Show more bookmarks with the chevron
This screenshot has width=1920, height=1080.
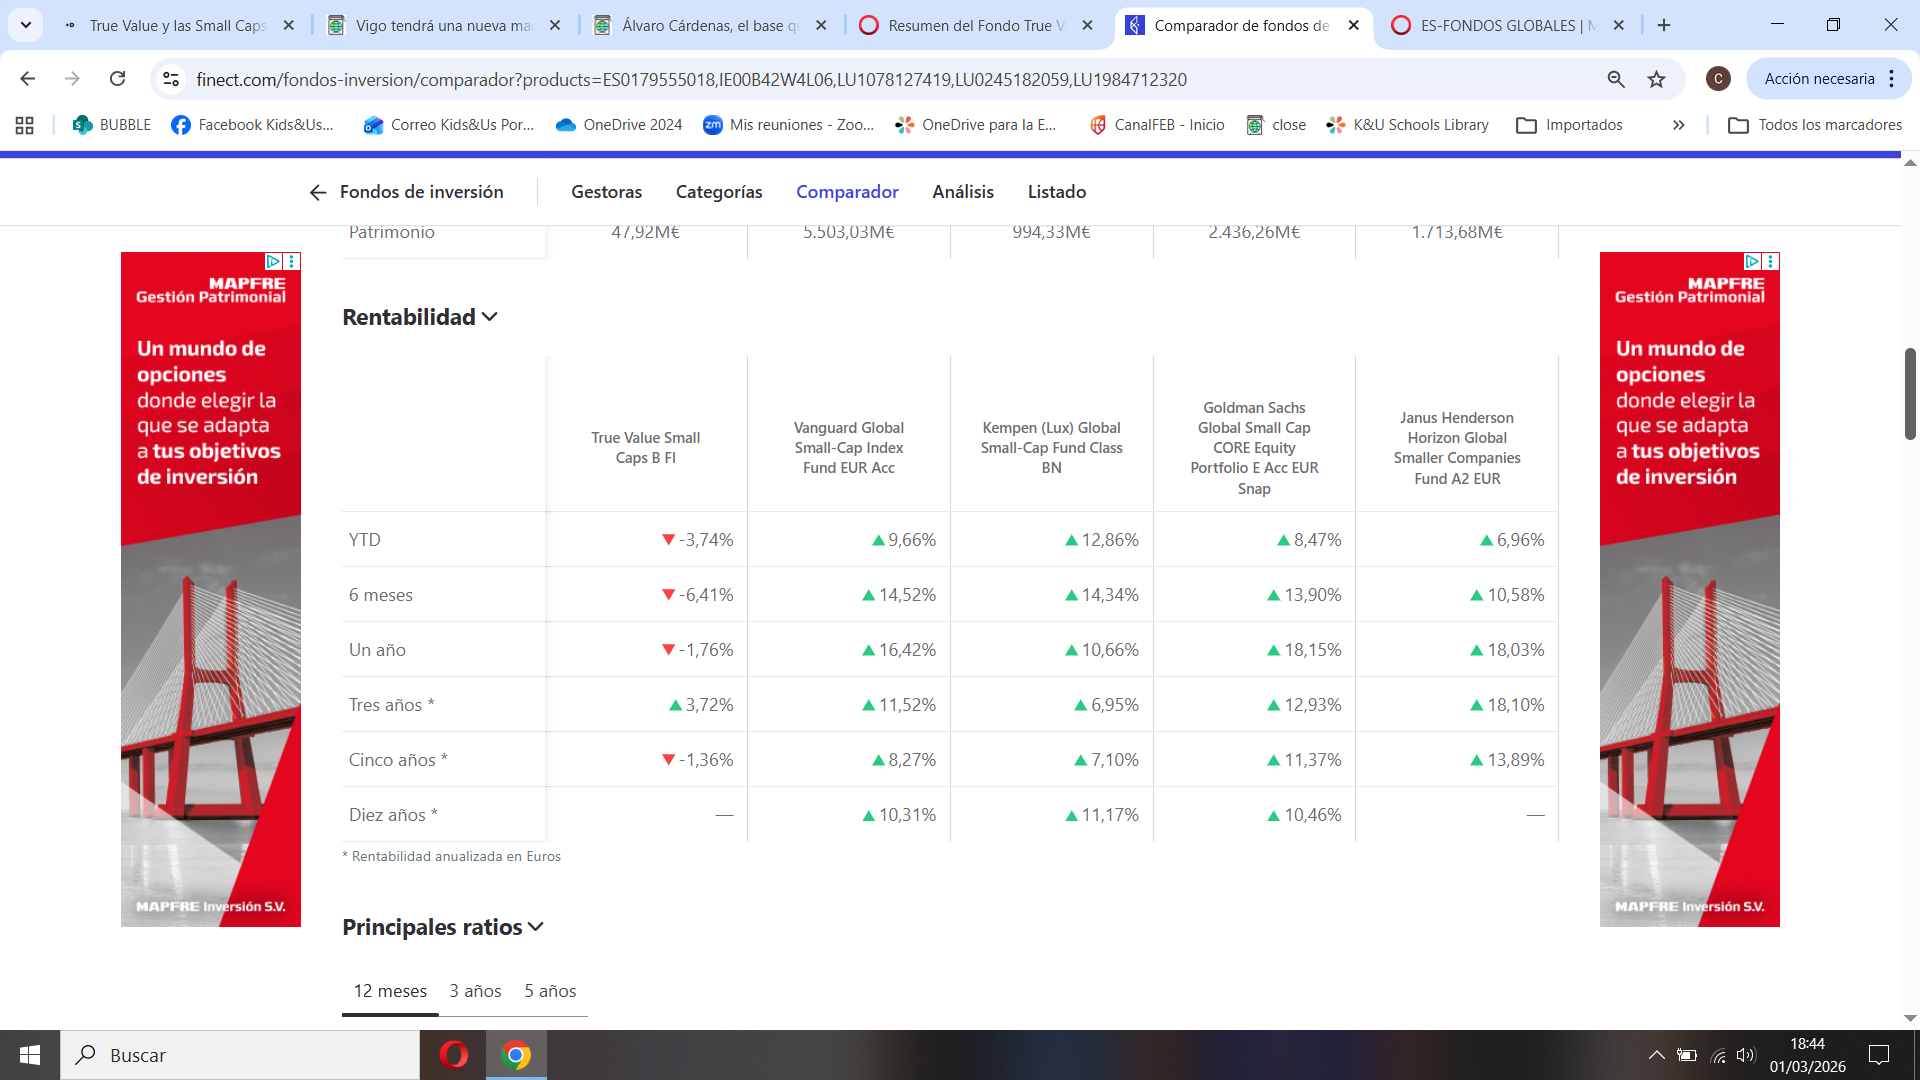(1678, 125)
